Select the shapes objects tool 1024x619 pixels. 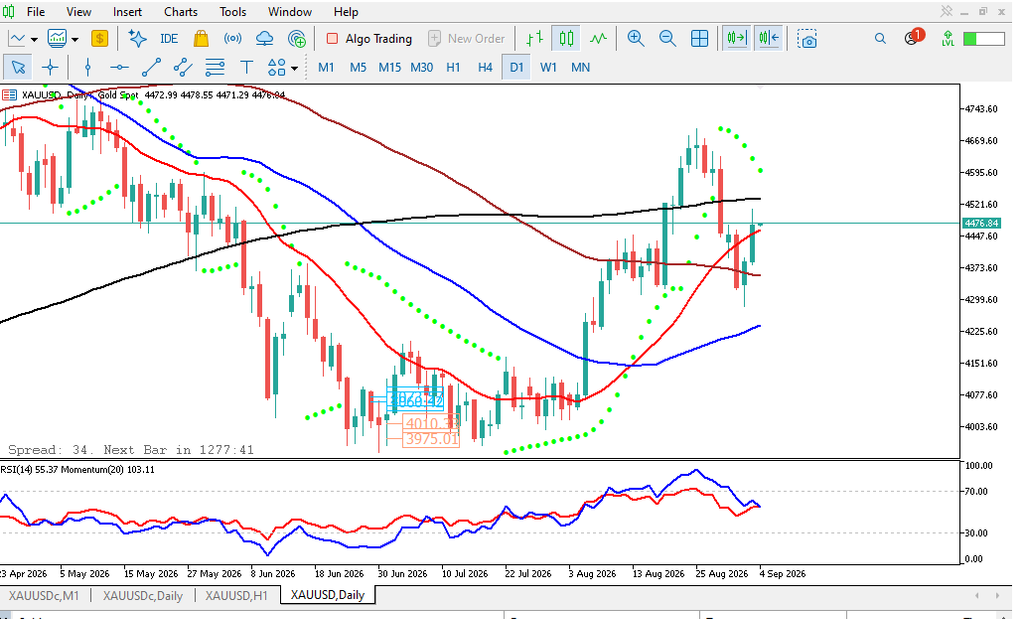tap(277, 67)
